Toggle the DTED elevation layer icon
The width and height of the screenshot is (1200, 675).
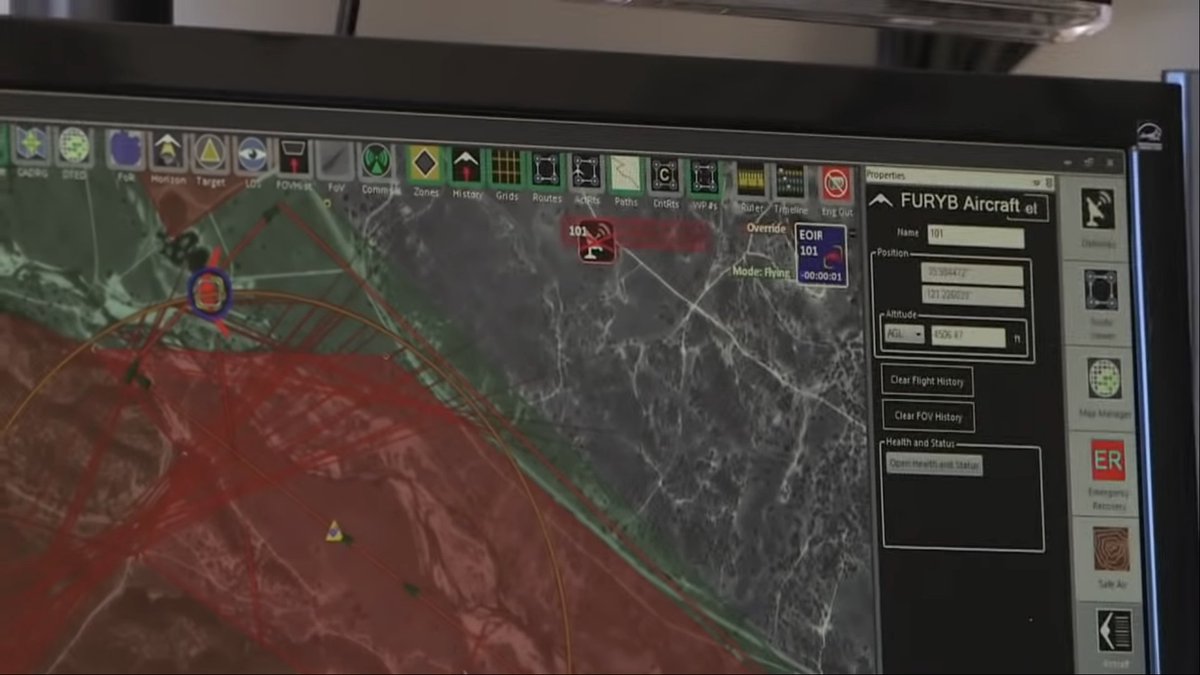click(73, 146)
